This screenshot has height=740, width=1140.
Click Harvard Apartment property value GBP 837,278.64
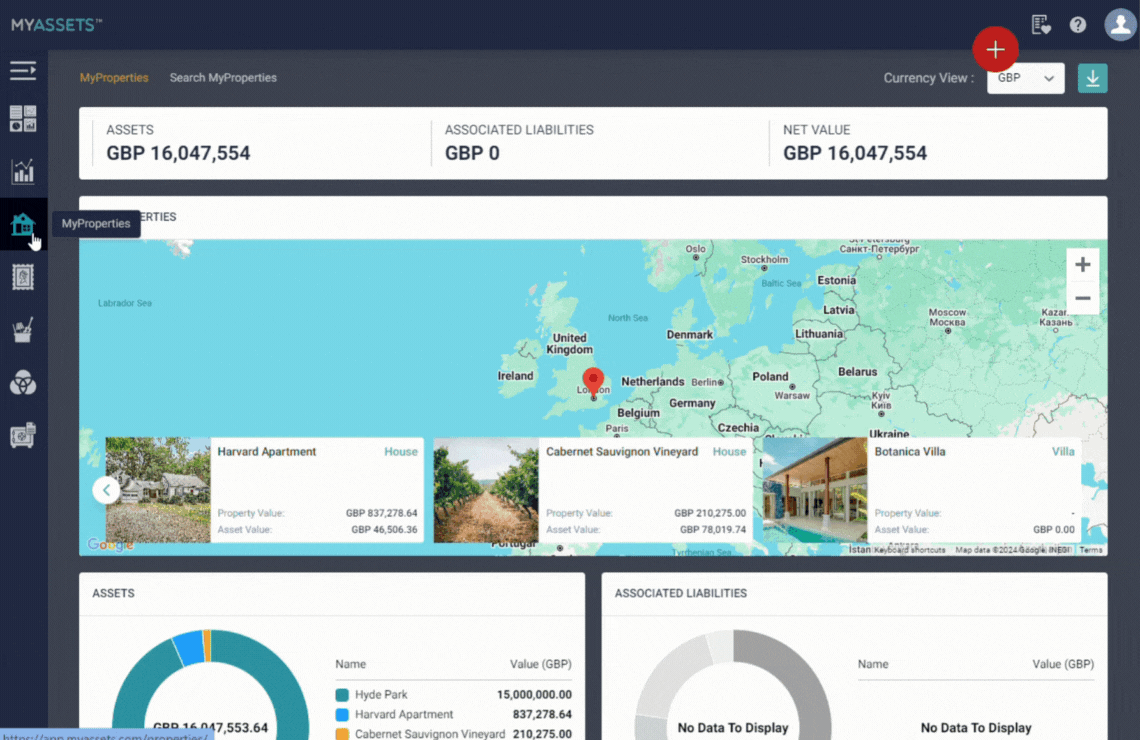(x=382, y=513)
